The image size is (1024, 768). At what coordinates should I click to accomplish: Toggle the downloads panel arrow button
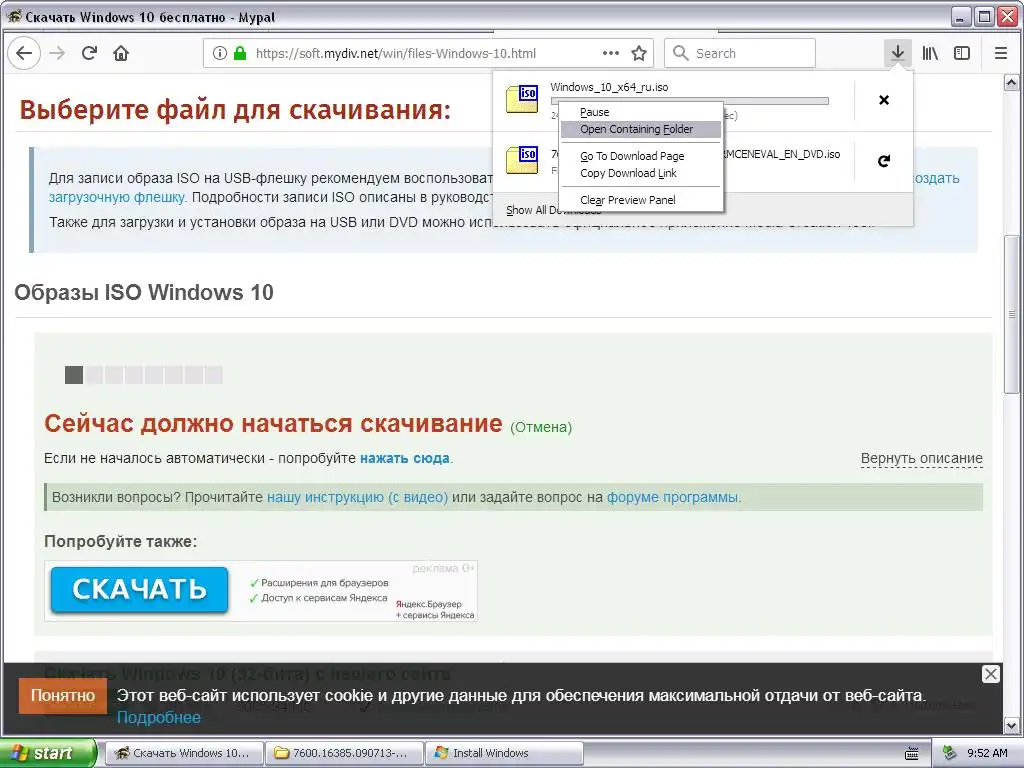898,53
